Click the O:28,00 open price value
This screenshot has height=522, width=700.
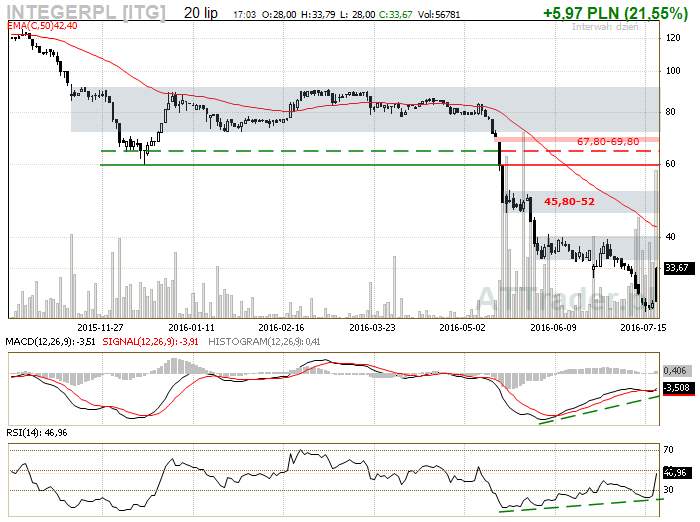click(x=279, y=15)
